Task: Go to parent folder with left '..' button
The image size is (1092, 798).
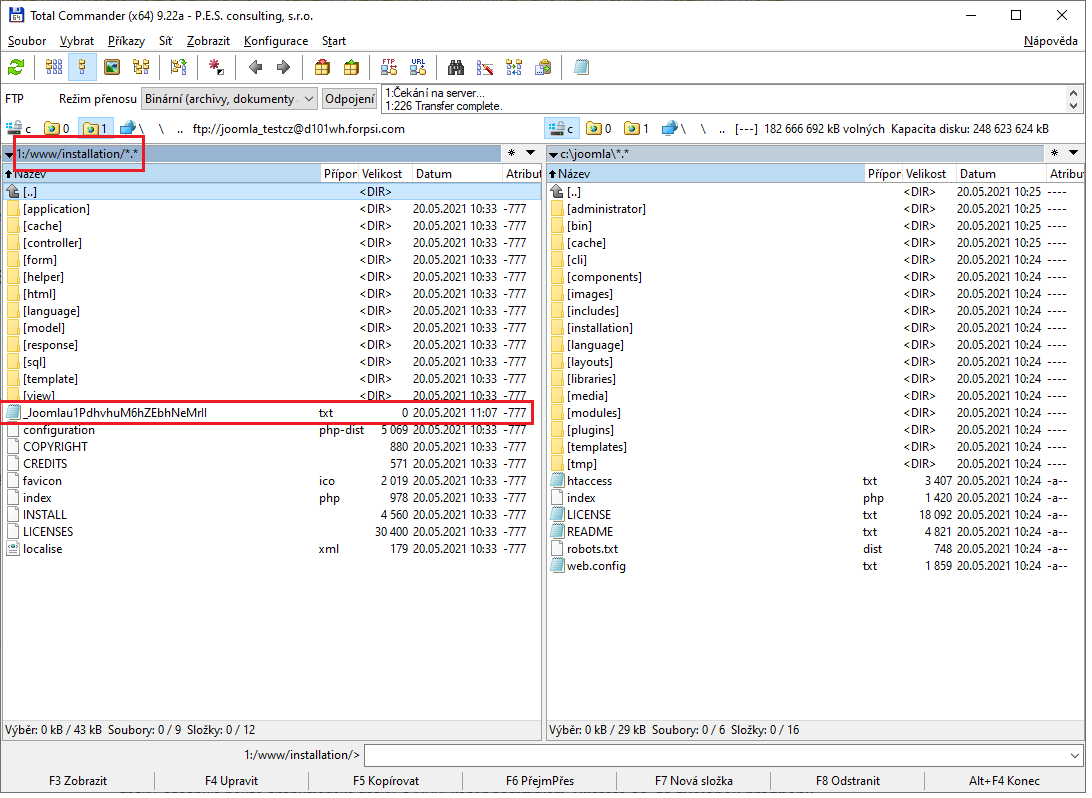Action: pyautogui.click(x=180, y=129)
